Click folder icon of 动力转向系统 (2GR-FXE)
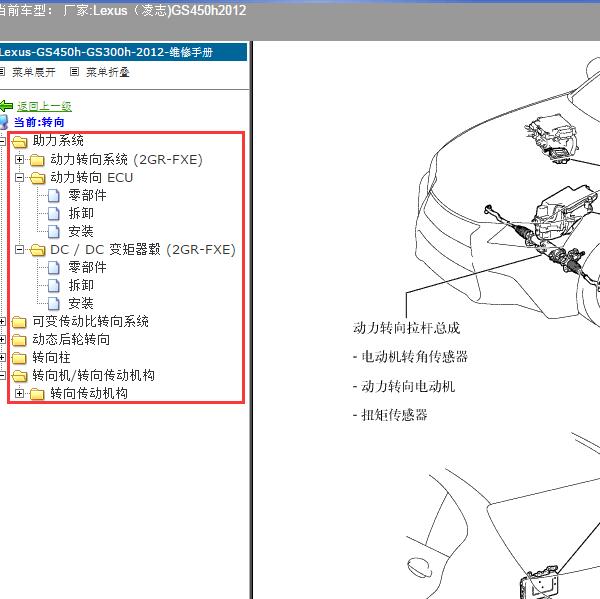The width and height of the screenshot is (600, 599). [37, 160]
